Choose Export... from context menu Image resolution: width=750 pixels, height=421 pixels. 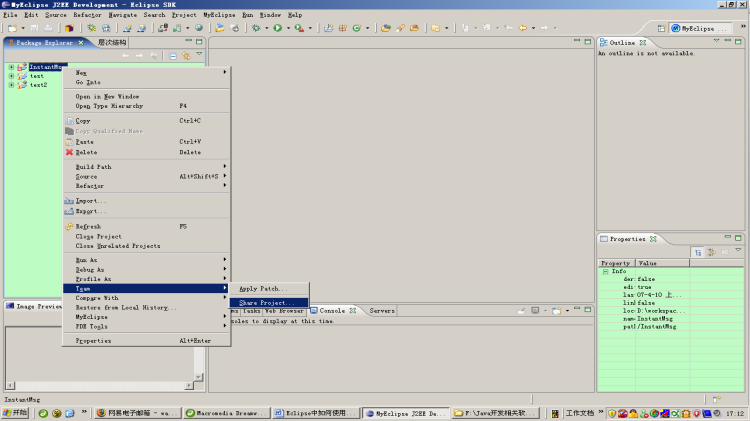pos(146,211)
